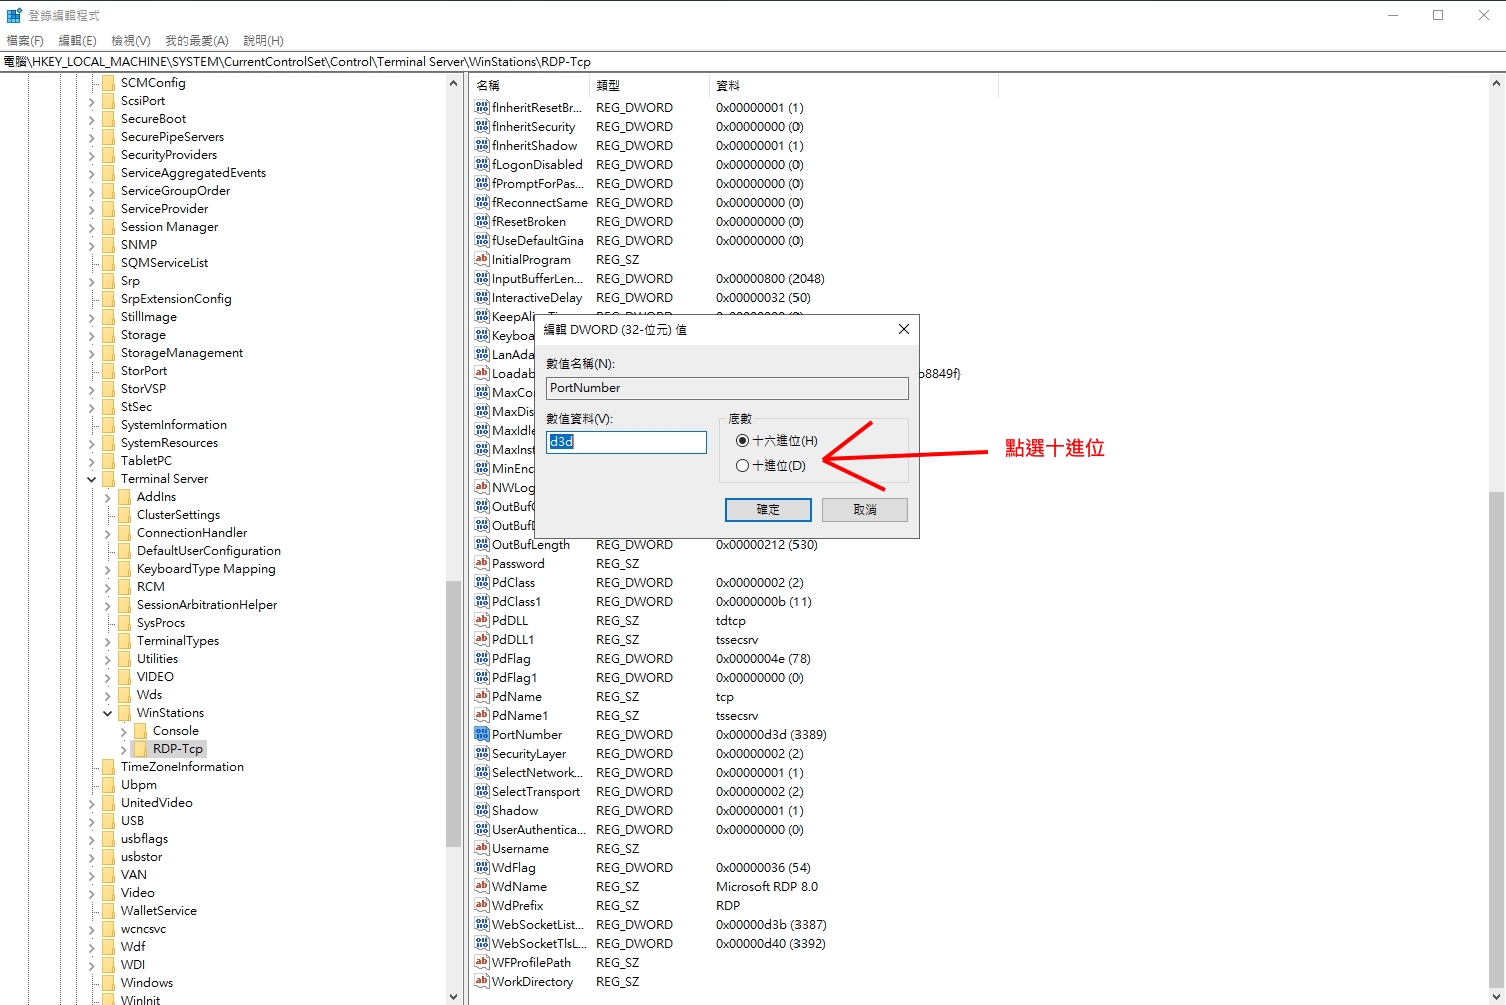Select the 十六進位(H) hexadecimal radio button
The height and width of the screenshot is (1005, 1506).
pos(742,440)
